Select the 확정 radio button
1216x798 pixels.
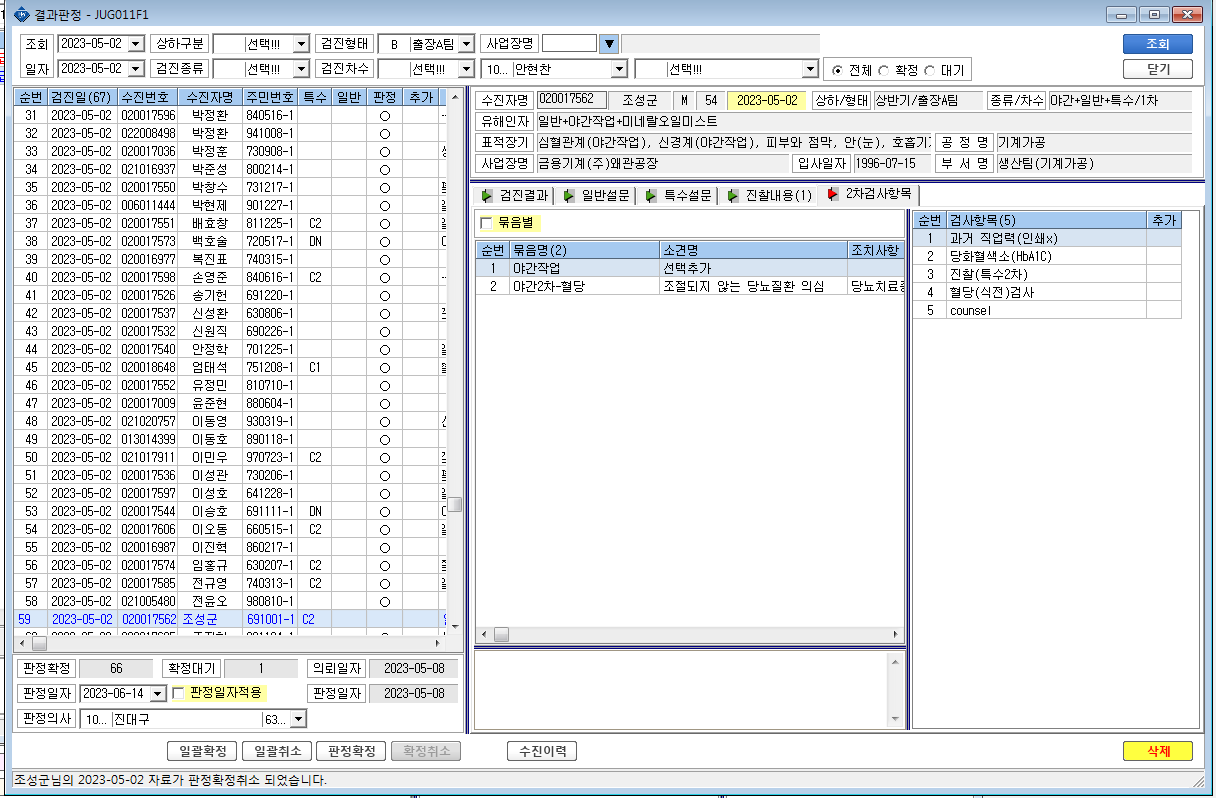884,70
